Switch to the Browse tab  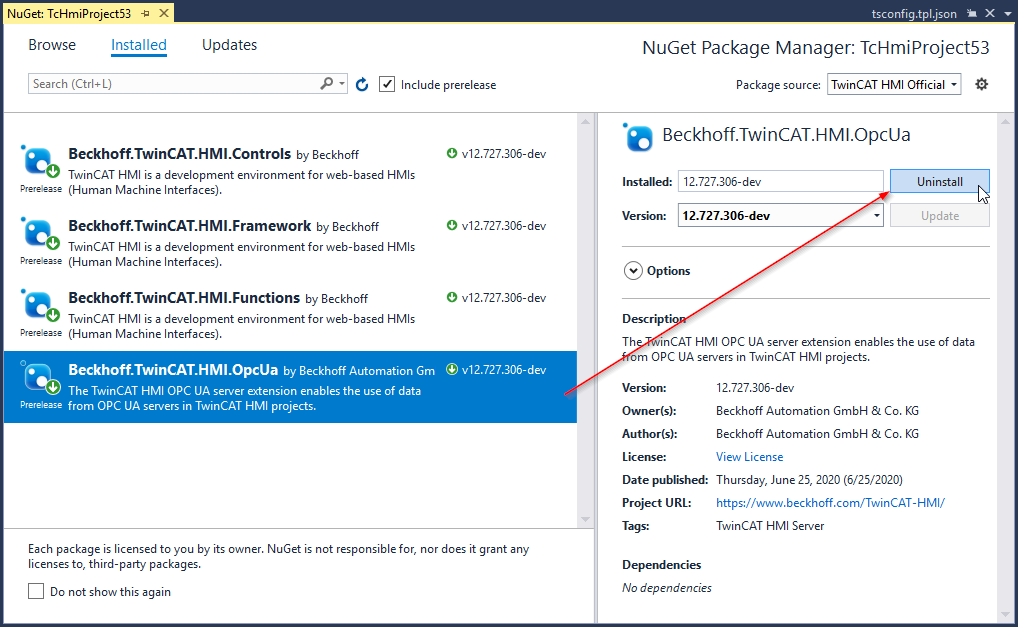[52, 45]
